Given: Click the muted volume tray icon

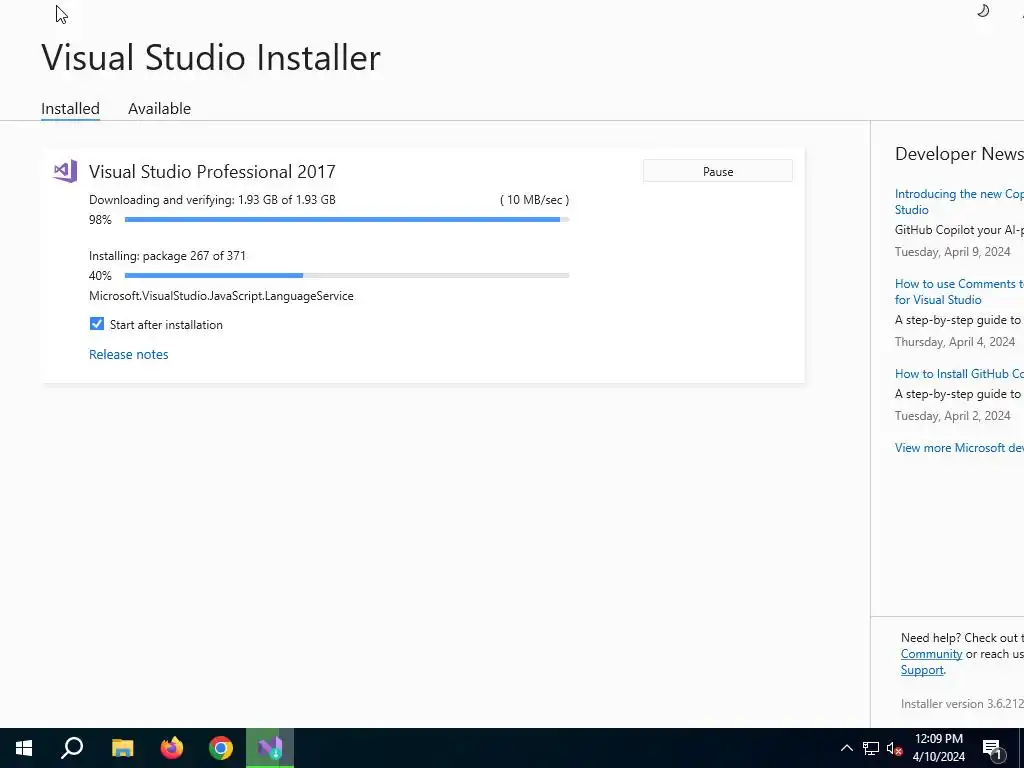Looking at the screenshot, I should tap(895, 748).
